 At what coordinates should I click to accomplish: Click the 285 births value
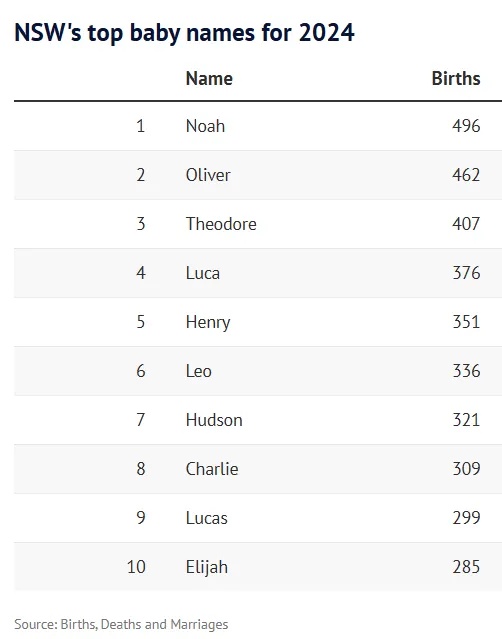pos(466,567)
